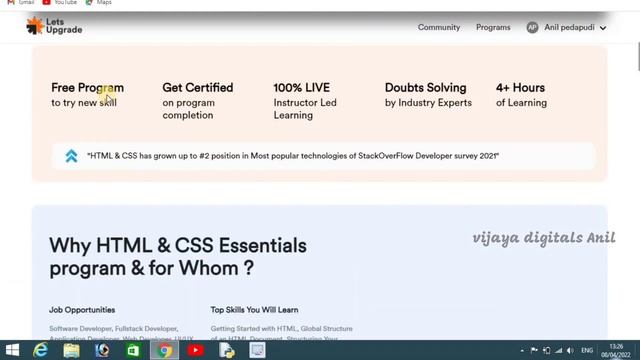Screen dimensions: 640x360
Task: Click the AP user avatar icon
Action: [532, 27]
